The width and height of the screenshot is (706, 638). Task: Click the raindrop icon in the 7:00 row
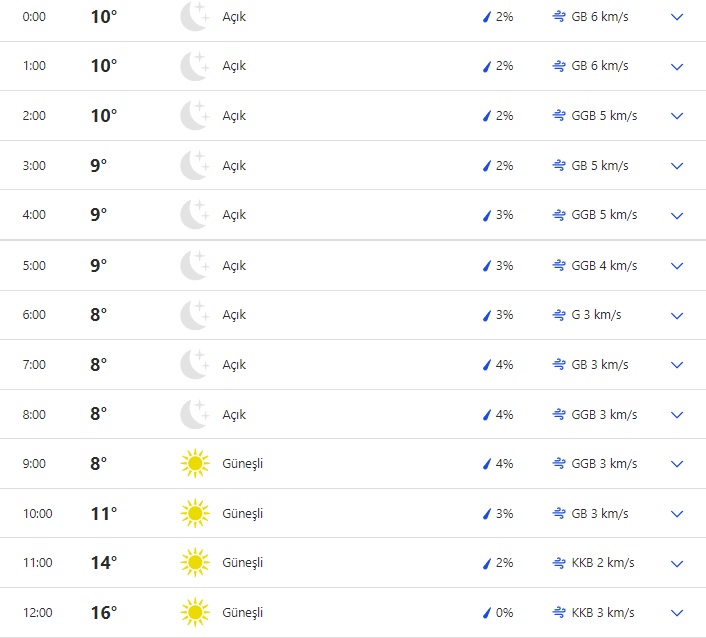[x=487, y=365]
